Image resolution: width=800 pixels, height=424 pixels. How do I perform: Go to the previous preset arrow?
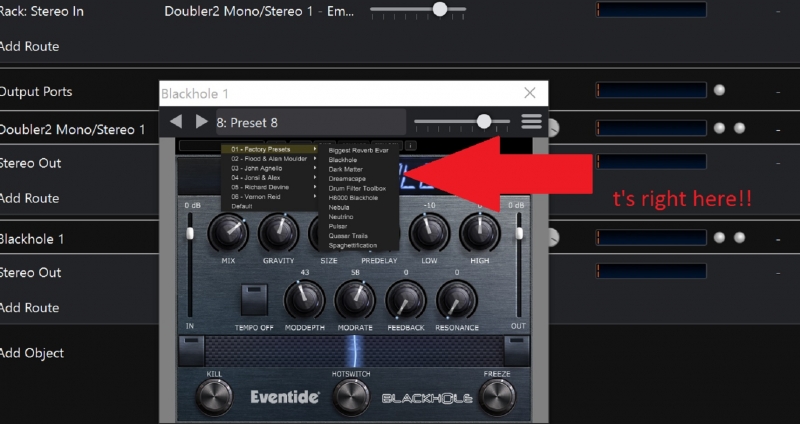(x=176, y=122)
